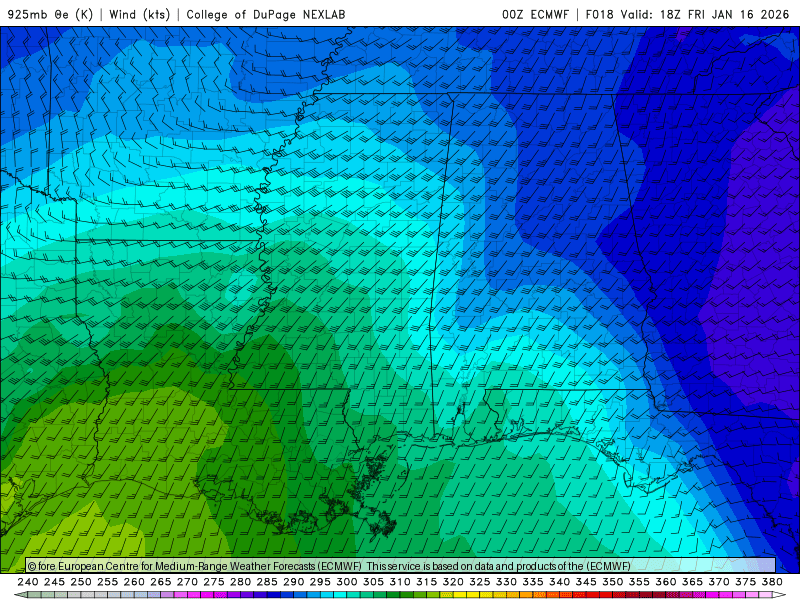Click the 335 value on the color scale
Image resolution: width=800 pixels, height=600 pixels.
click(533, 582)
